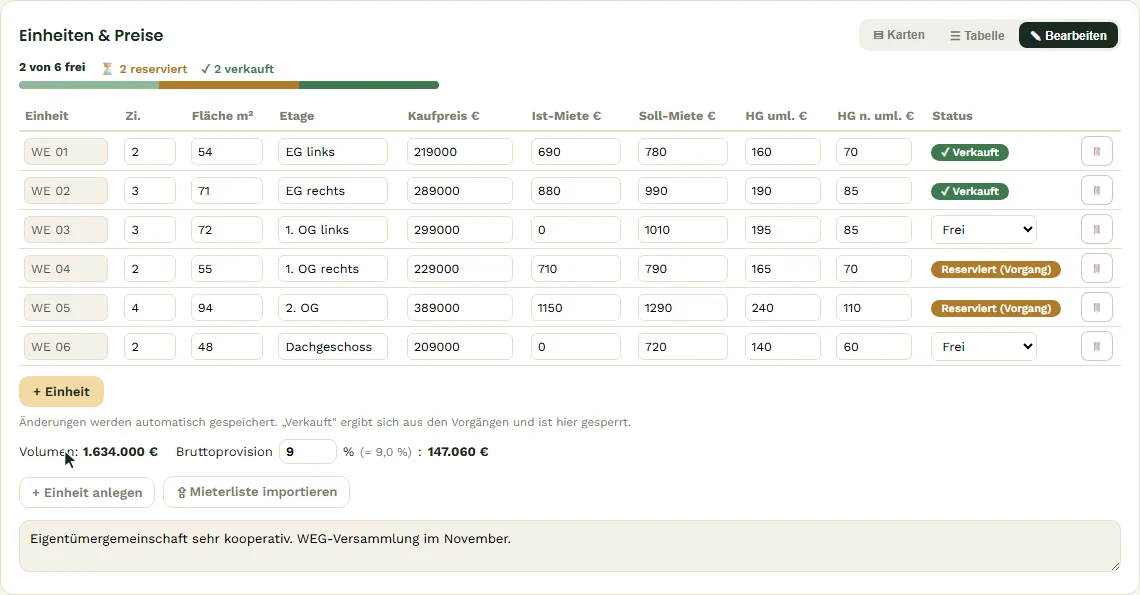This screenshot has height=595, width=1140.
Task: Edit Etage field showing Dachgeschoss
Action: click(333, 347)
